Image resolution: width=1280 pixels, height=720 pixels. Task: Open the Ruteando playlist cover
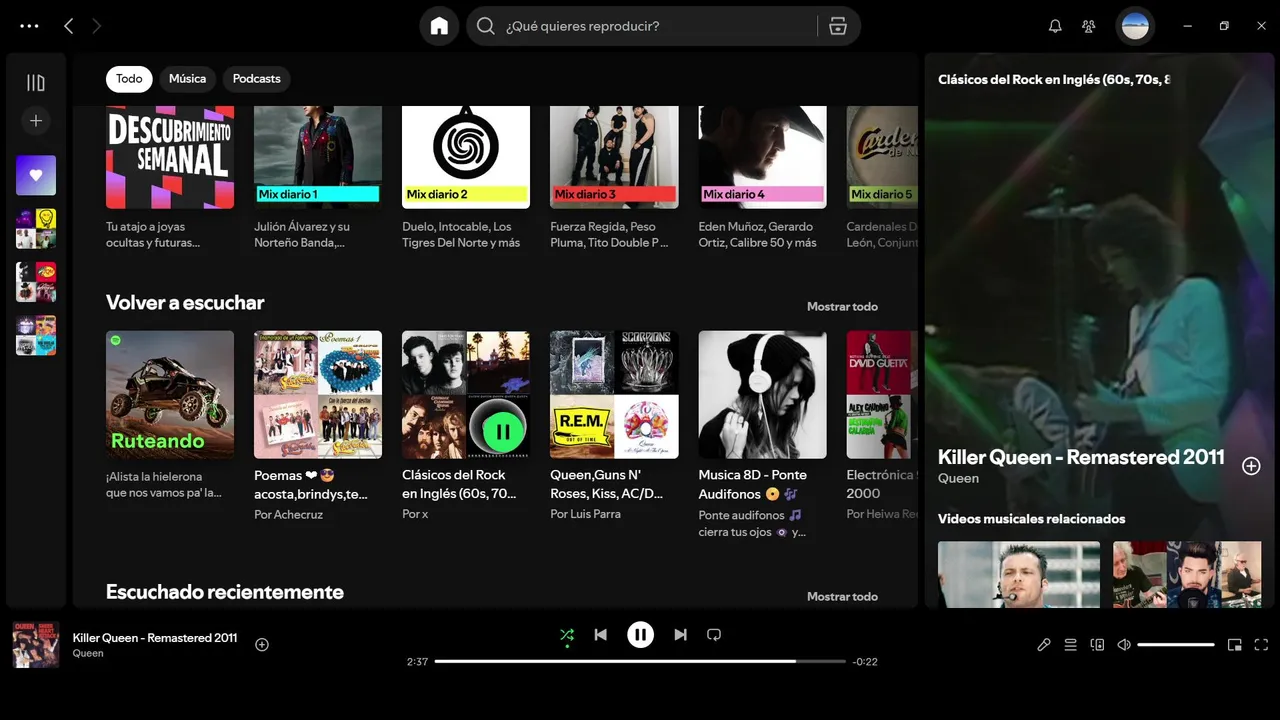(x=170, y=395)
